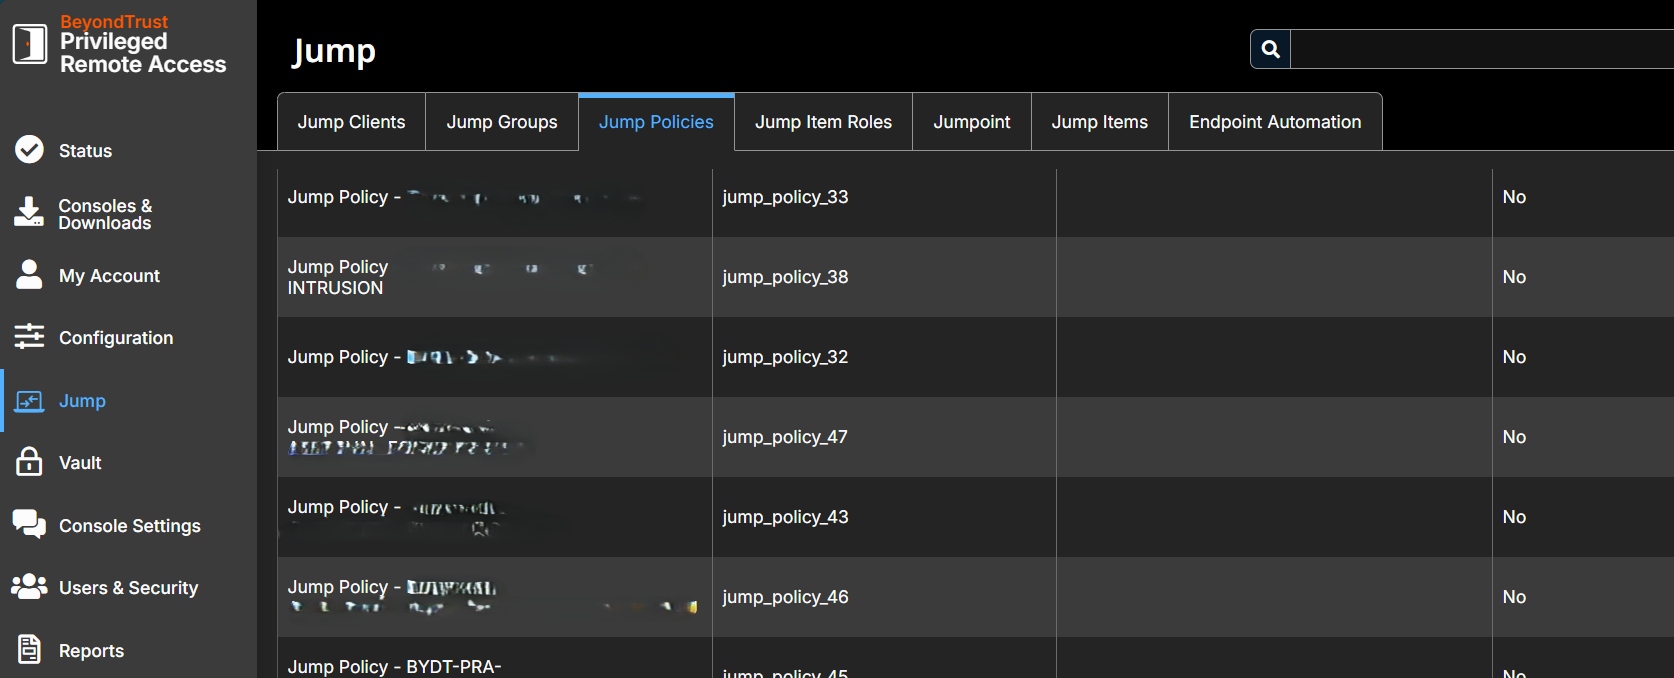Click the Status checkmark icon

click(29, 150)
